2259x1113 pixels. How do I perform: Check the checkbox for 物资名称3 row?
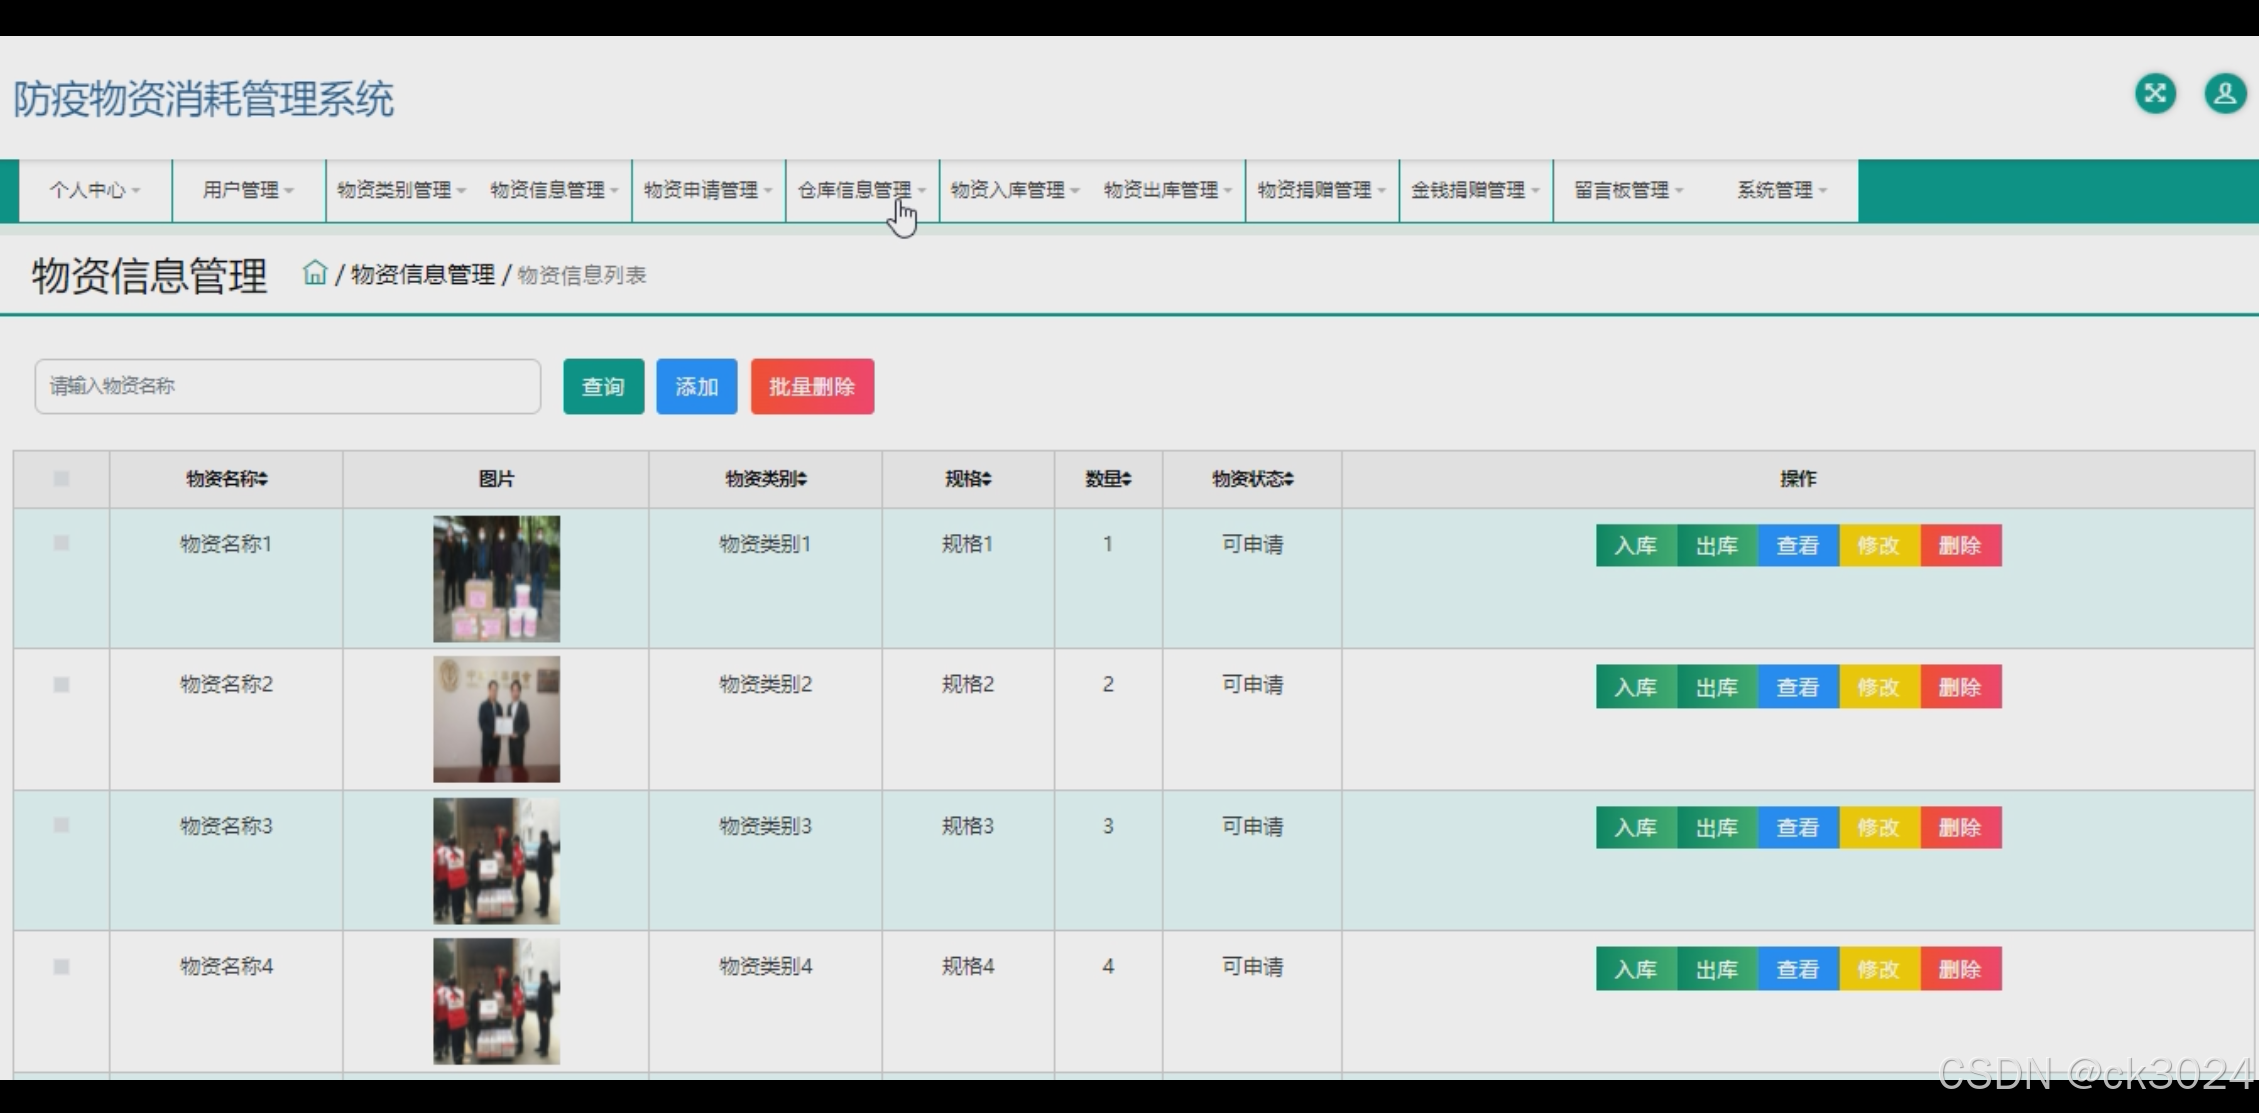(x=61, y=826)
